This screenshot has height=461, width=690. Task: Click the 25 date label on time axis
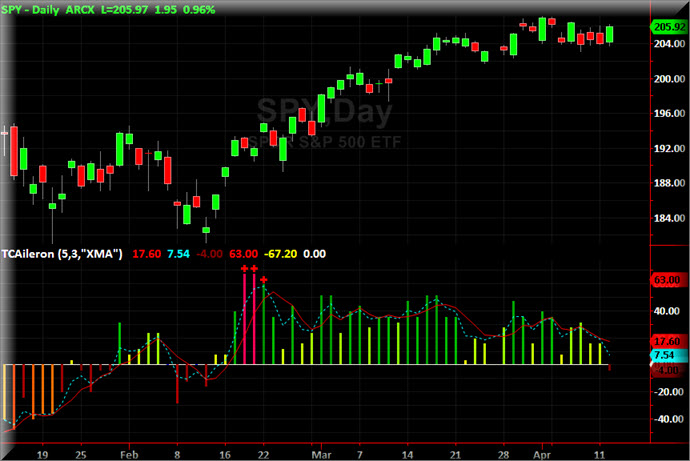click(81, 454)
